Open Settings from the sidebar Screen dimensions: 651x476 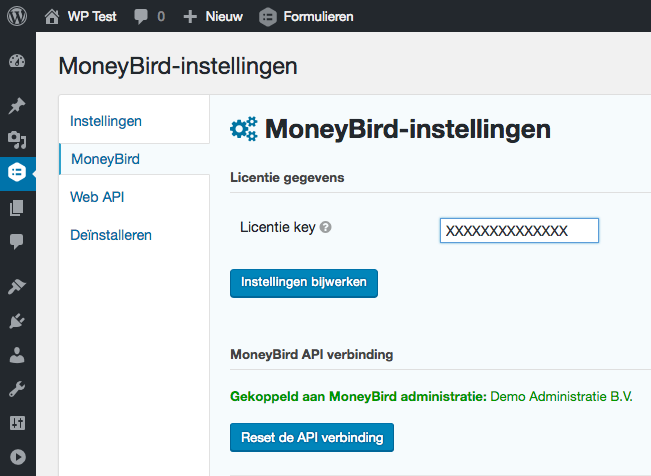[17, 422]
